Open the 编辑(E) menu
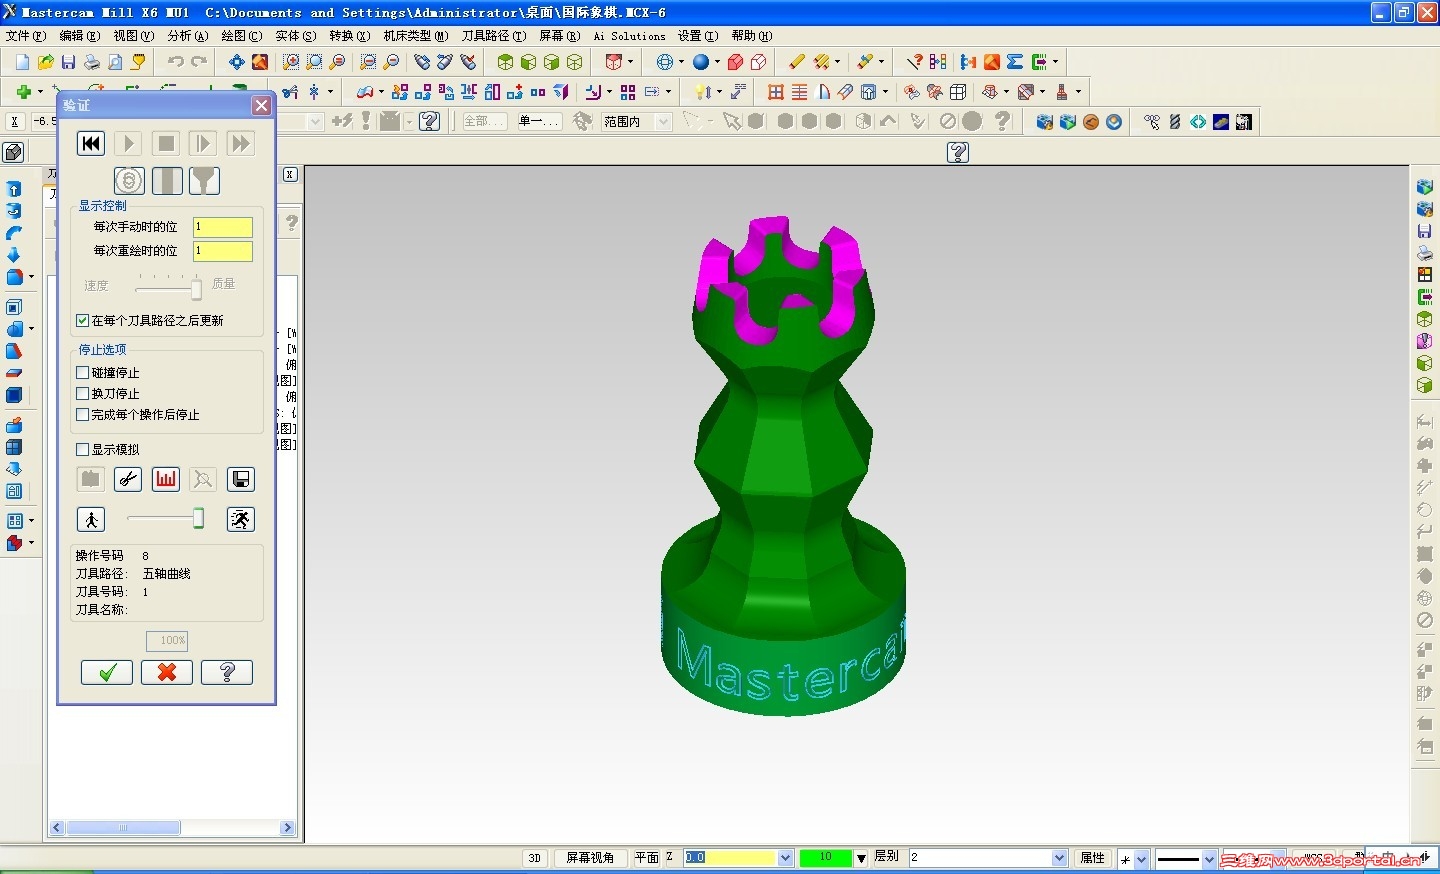 coord(80,36)
